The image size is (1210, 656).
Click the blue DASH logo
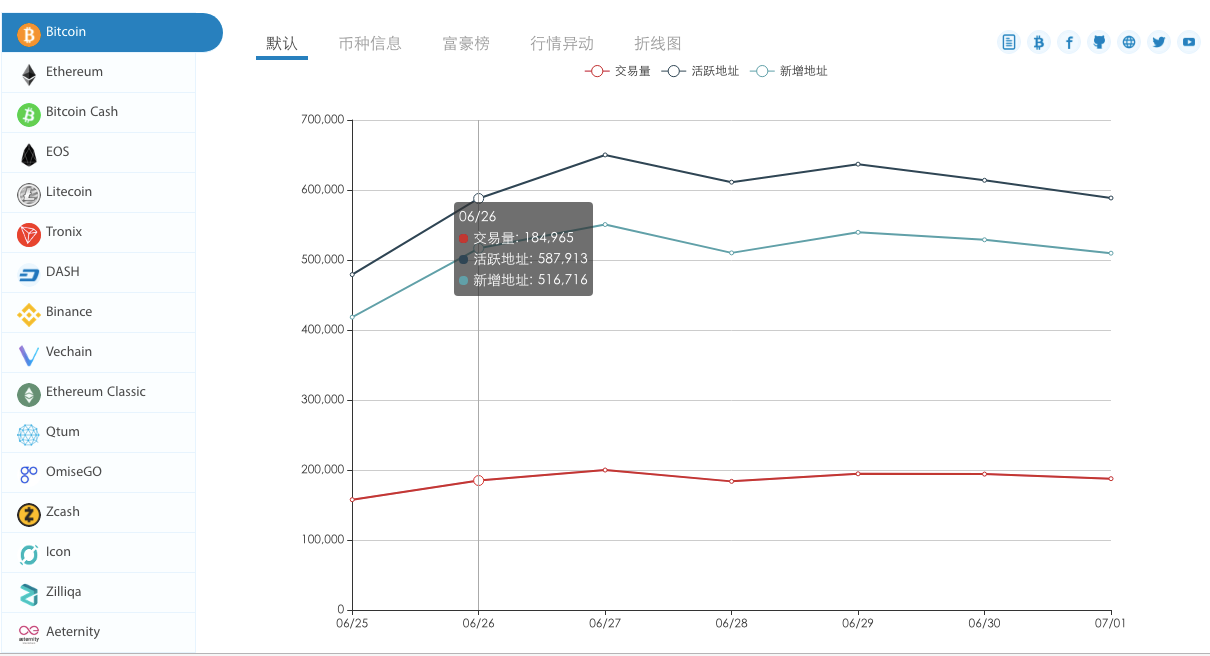29,275
